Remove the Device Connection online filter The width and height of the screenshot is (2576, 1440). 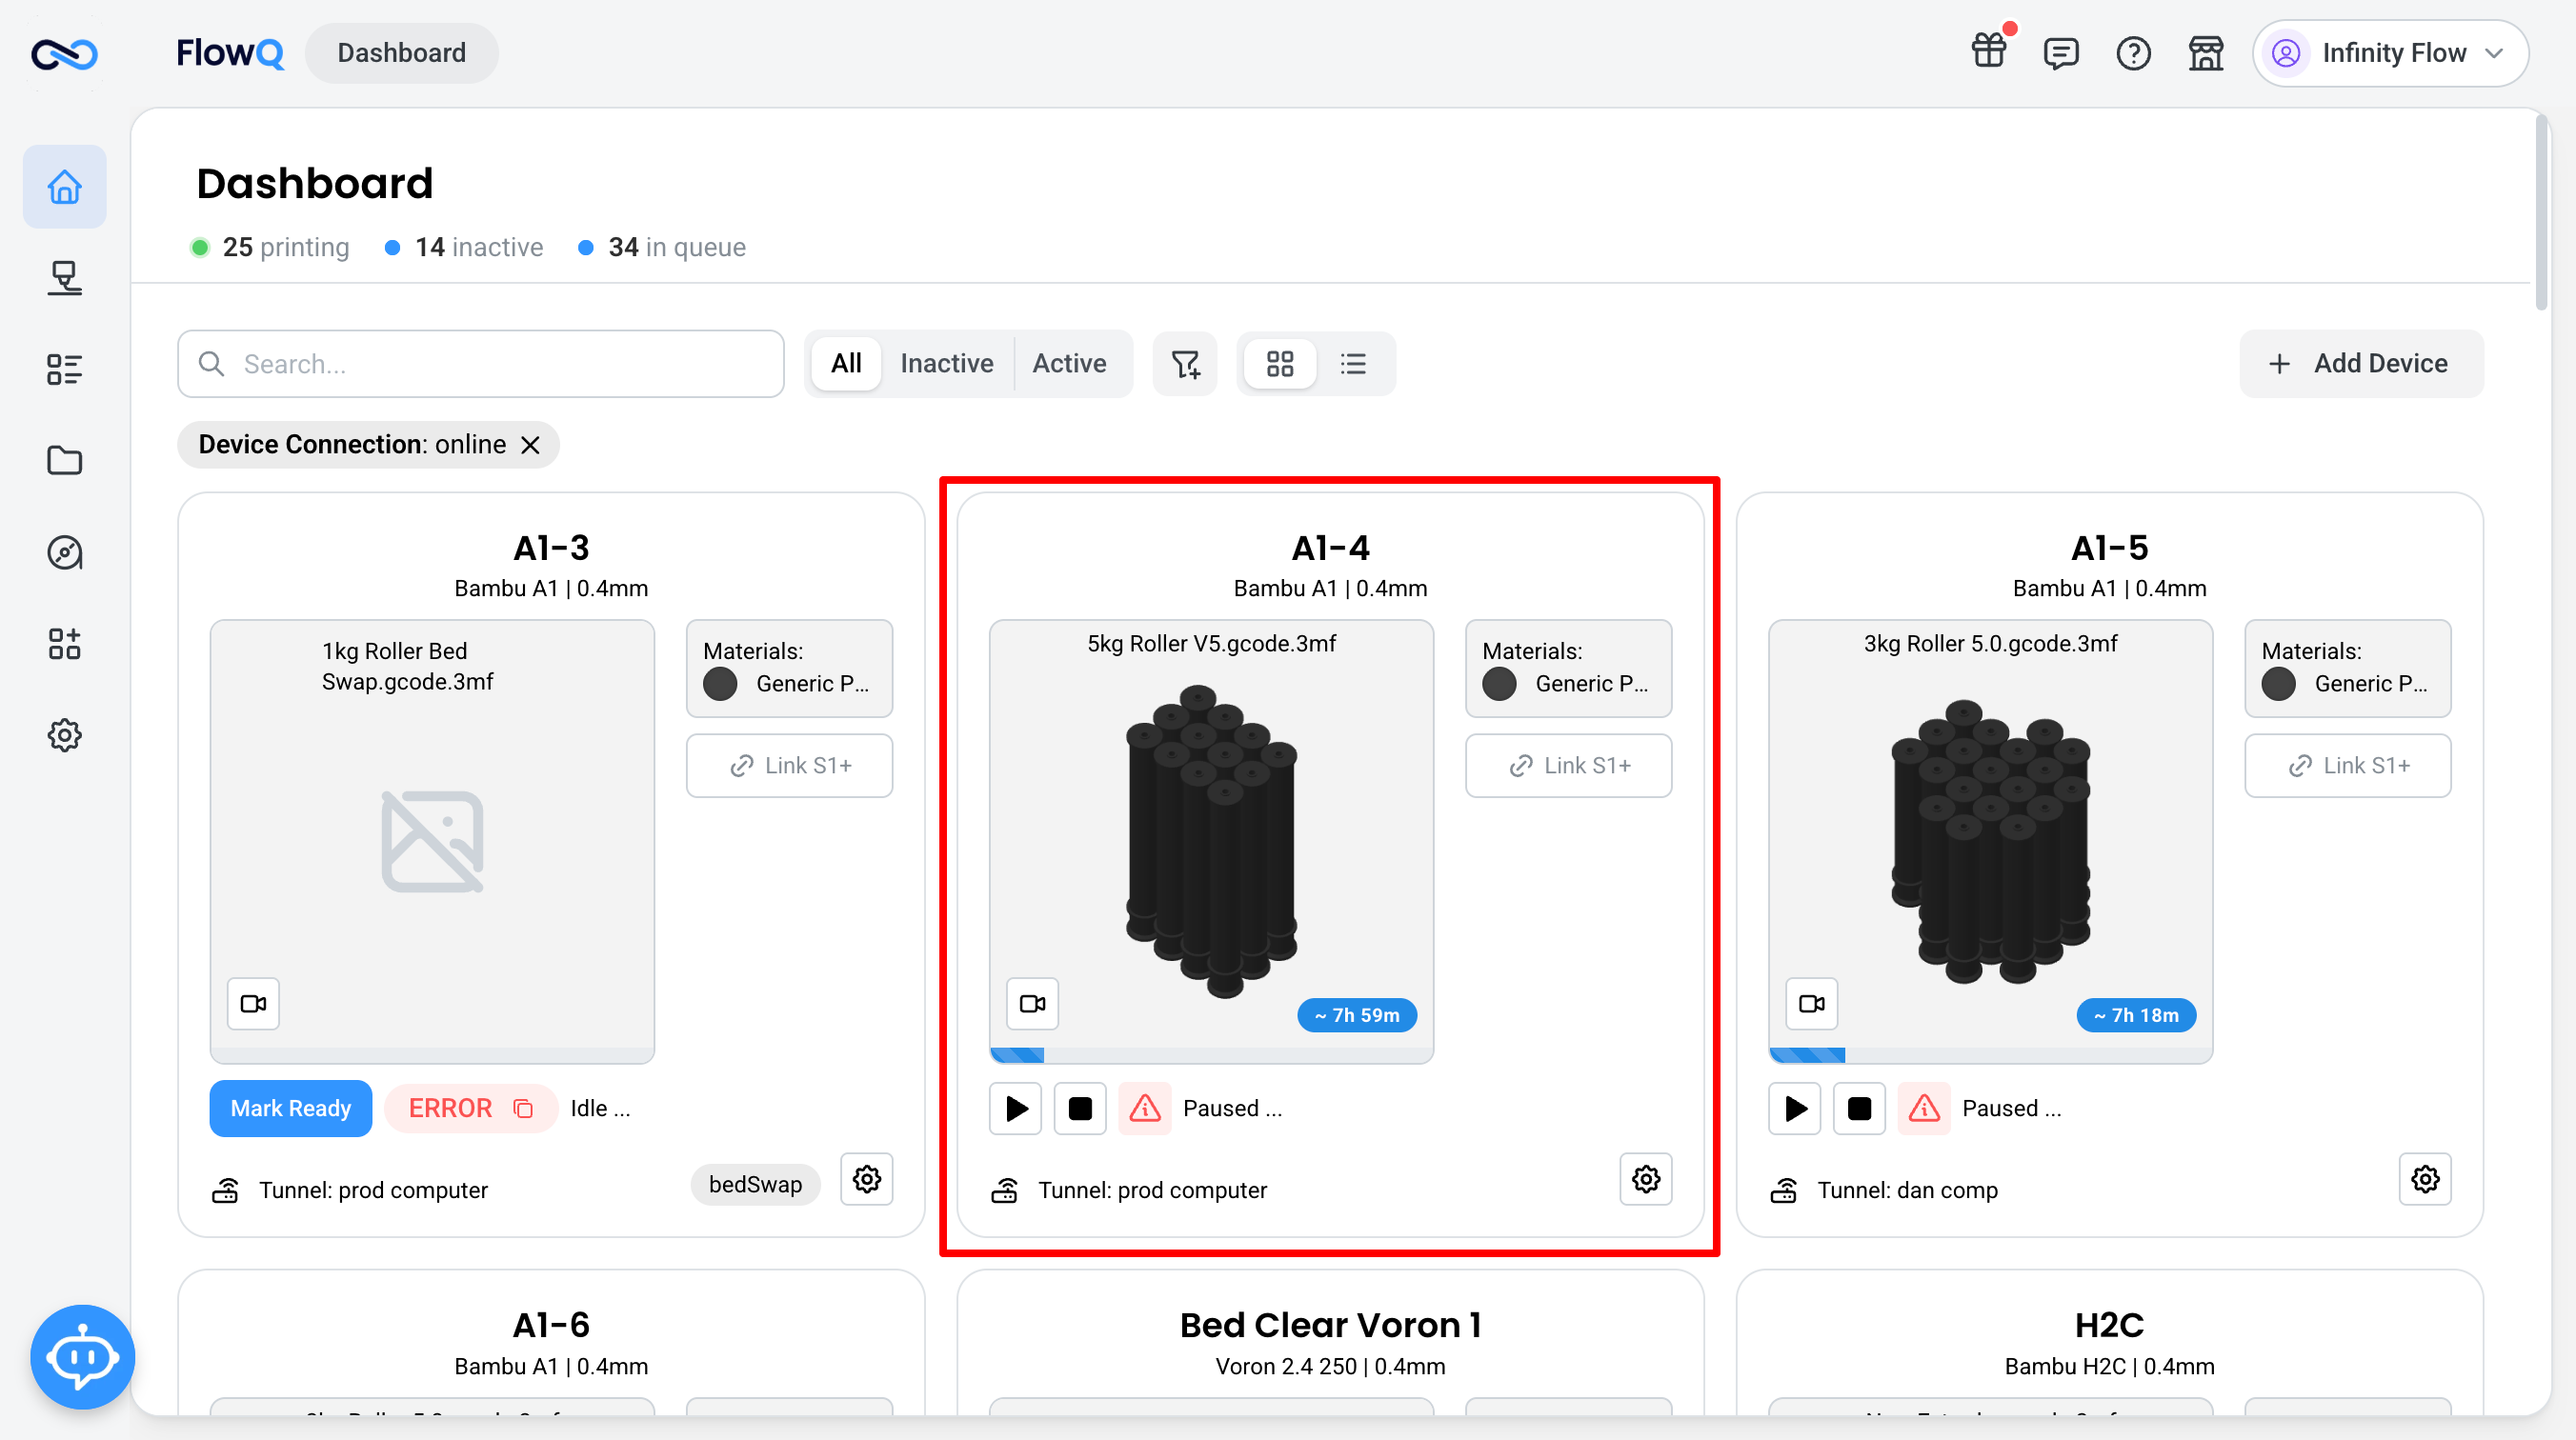tap(531, 445)
